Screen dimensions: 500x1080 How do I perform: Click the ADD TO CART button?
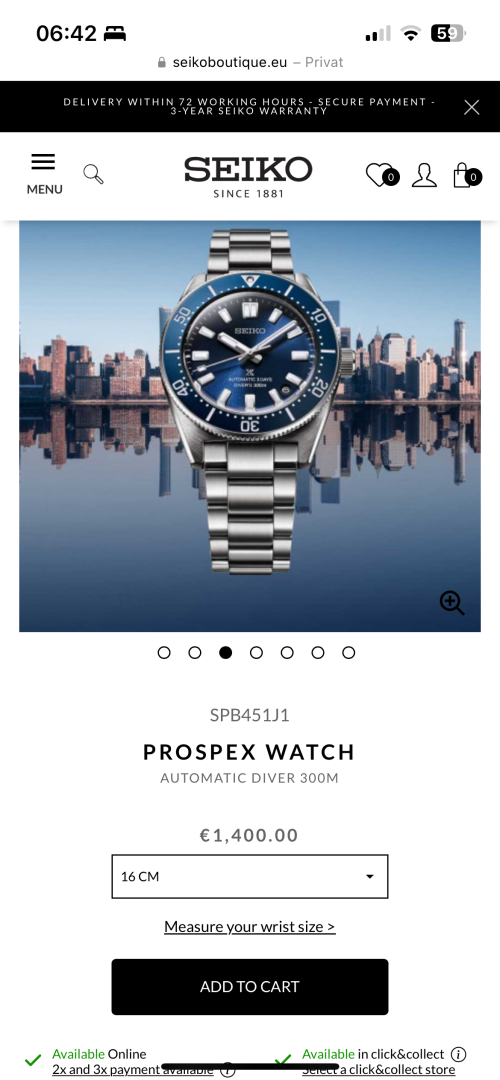click(250, 986)
